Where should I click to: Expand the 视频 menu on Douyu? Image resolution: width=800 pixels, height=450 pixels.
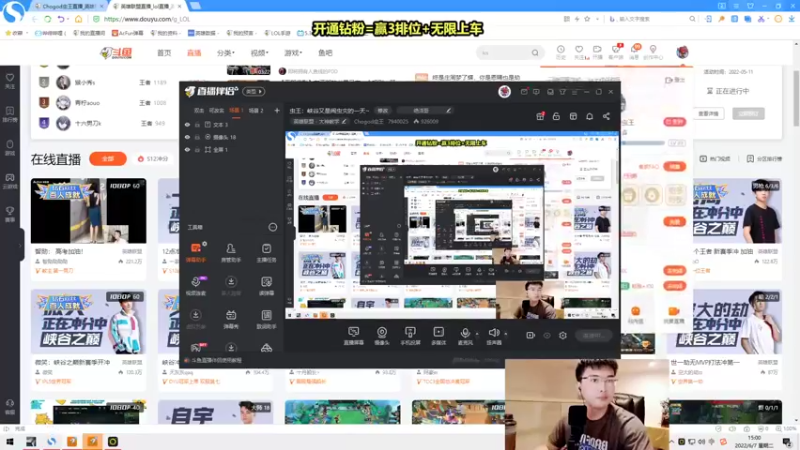(x=259, y=53)
